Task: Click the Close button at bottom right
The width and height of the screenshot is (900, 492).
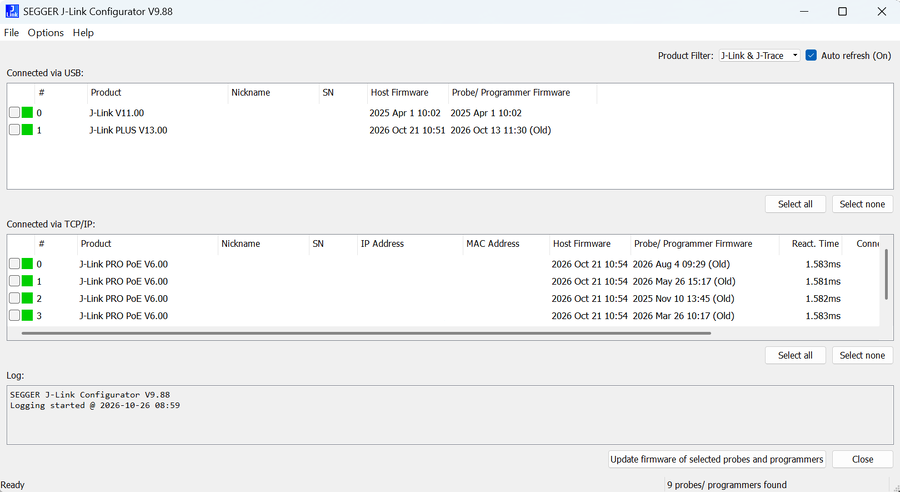Action: [x=862, y=459]
